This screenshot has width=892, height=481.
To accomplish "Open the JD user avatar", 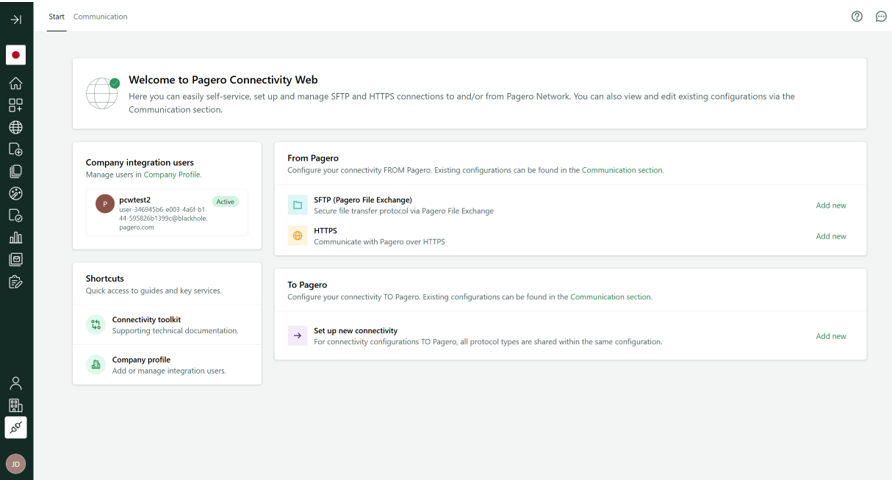I will [16, 464].
